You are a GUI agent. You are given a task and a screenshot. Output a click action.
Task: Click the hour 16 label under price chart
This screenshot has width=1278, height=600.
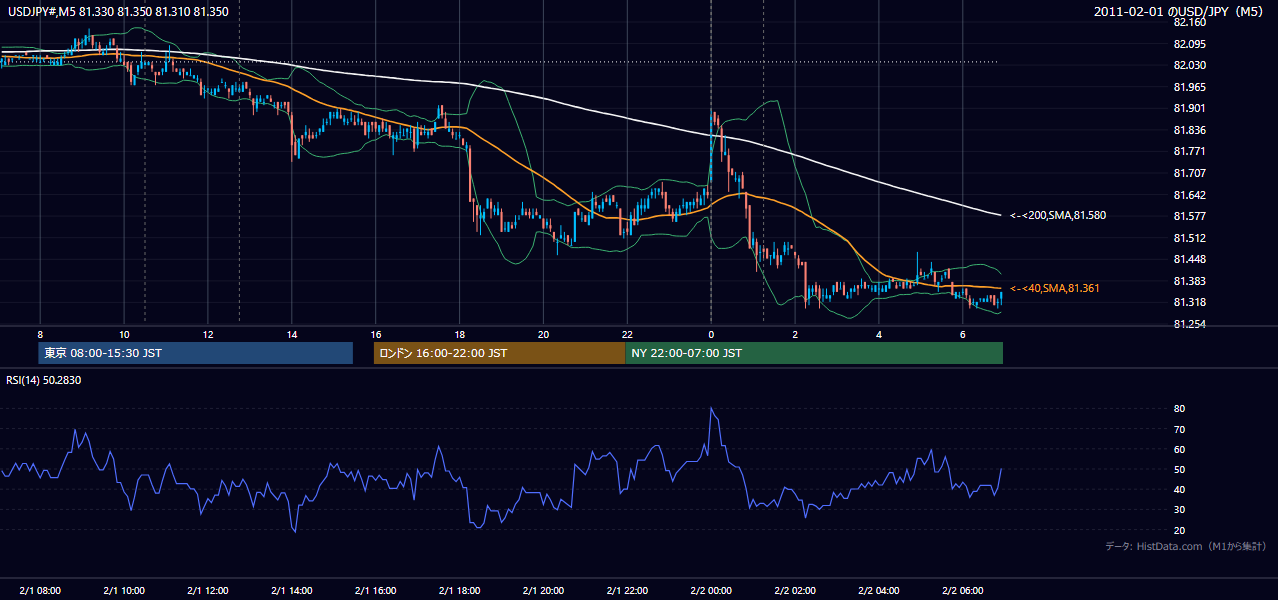tap(375, 334)
